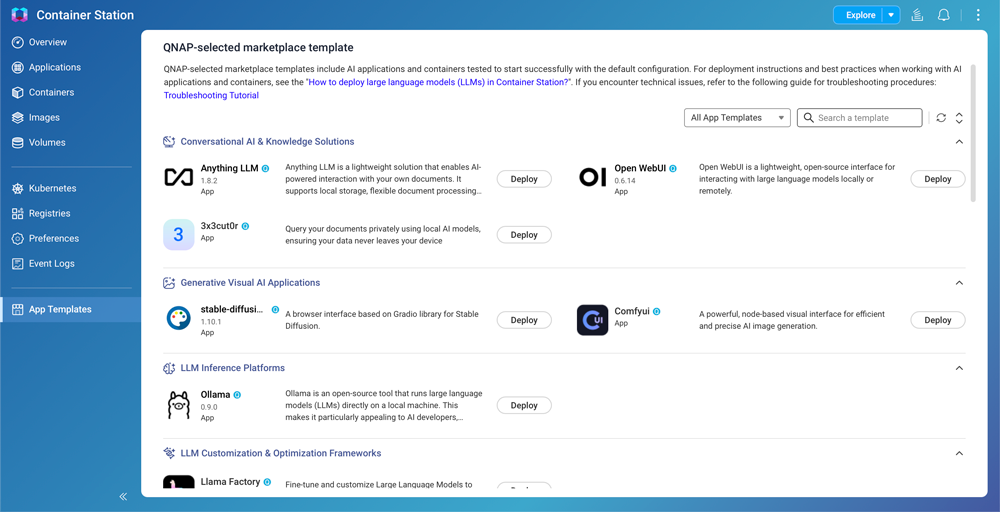The image size is (1000, 512).
Task: Open the Troubleshooting Tutorial link
Action: [211, 96]
